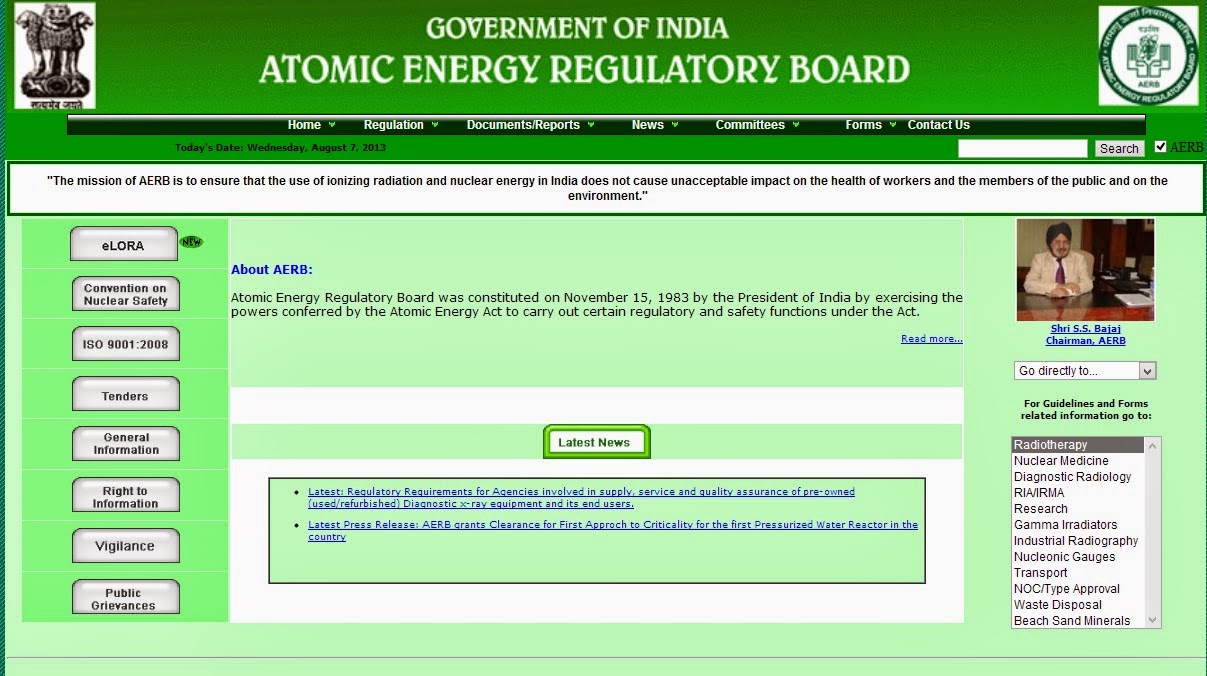Viewport: 1207px width, 676px height.
Task: Click the guidelines list scrollbar up arrow
Action: 1153,445
